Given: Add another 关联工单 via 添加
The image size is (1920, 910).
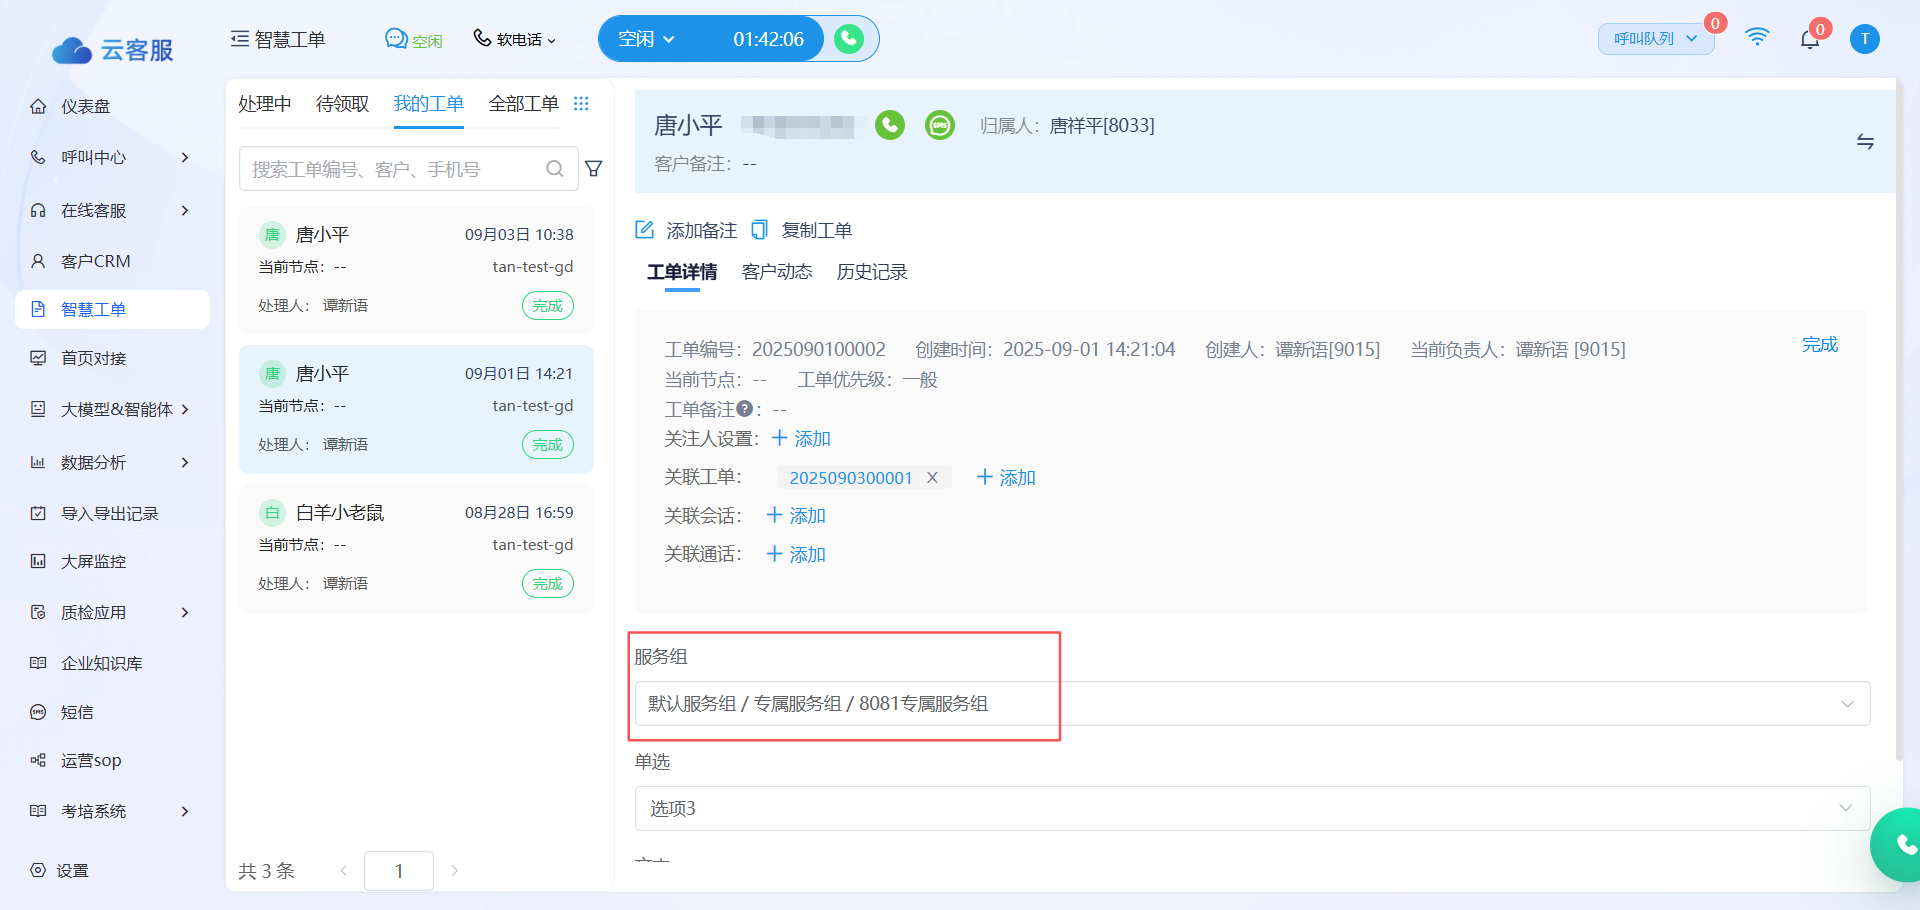Looking at the screenshot, I should click(1006, 478).
